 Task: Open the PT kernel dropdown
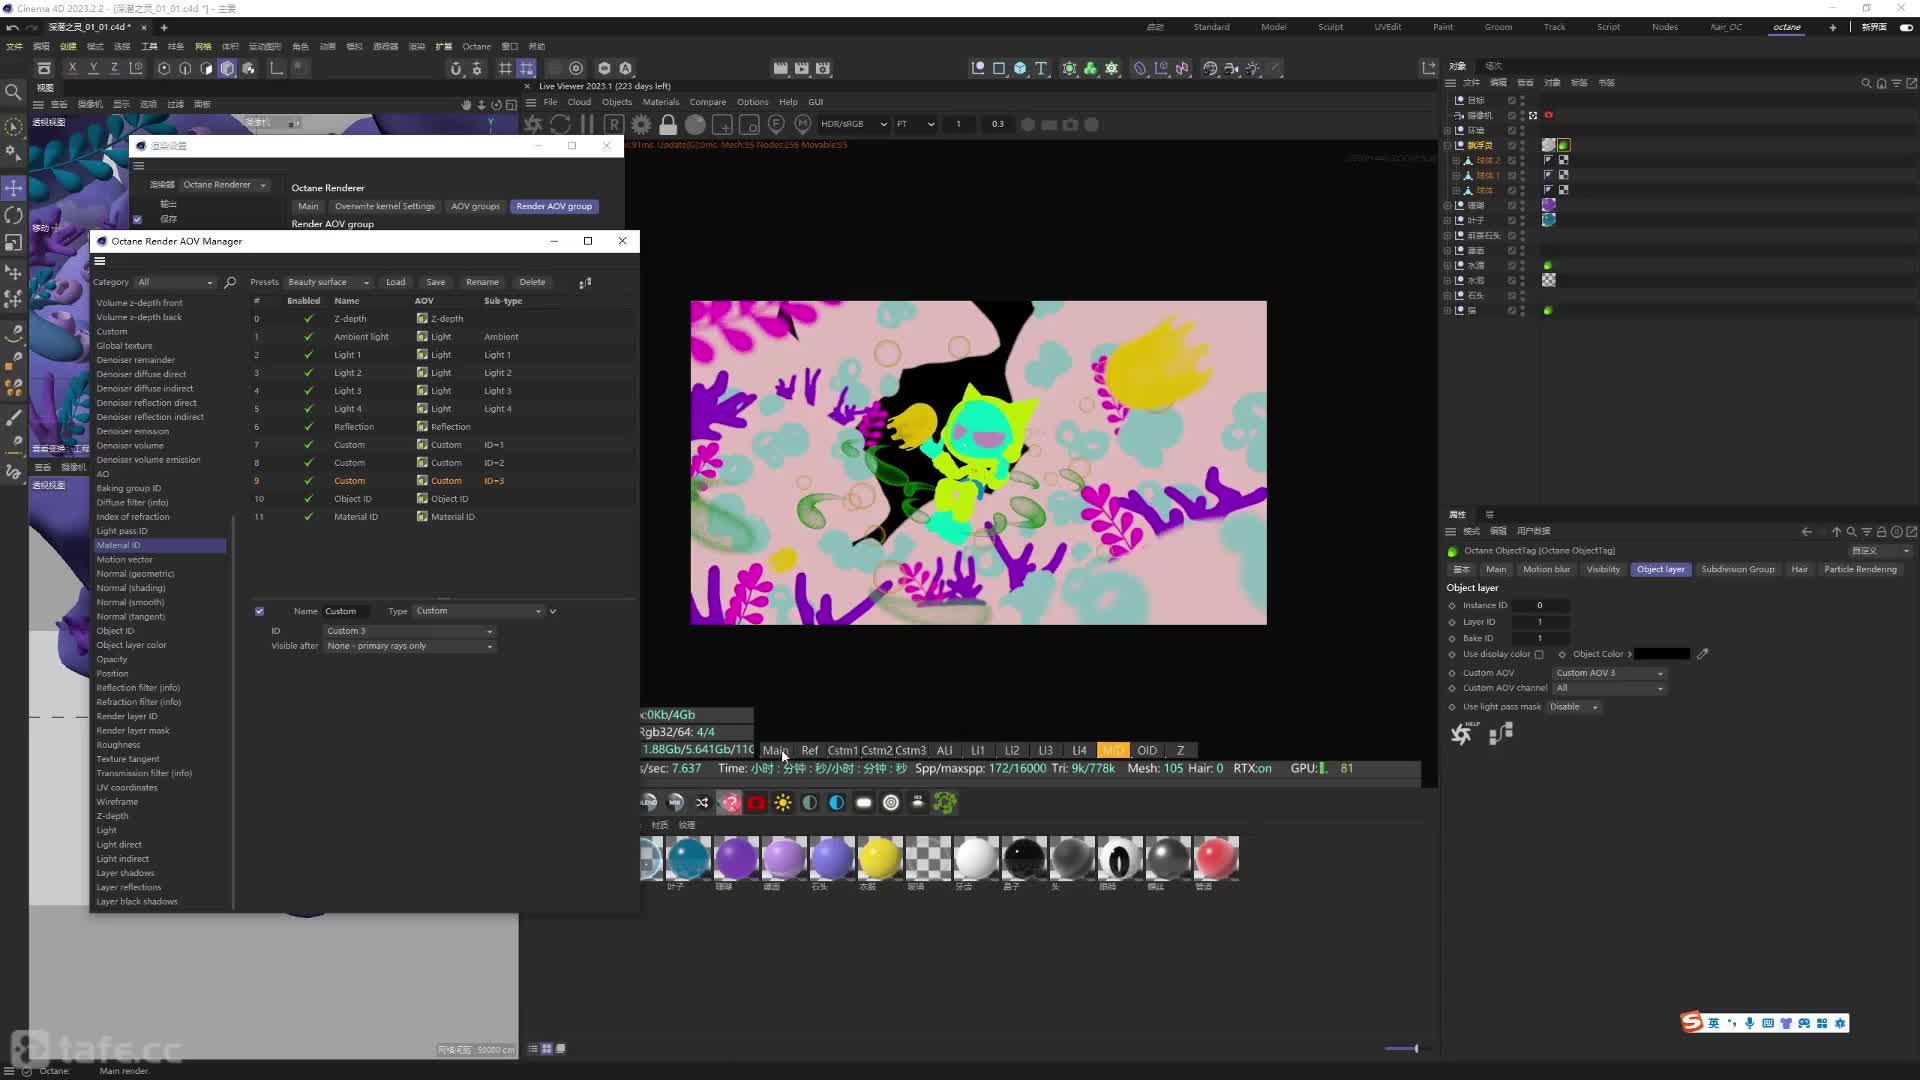click(x=915, y=124)
